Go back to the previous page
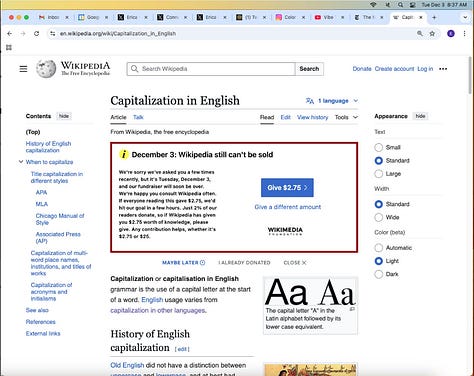The width and height of the screenshot is (474, 376). tap(9, 34)
